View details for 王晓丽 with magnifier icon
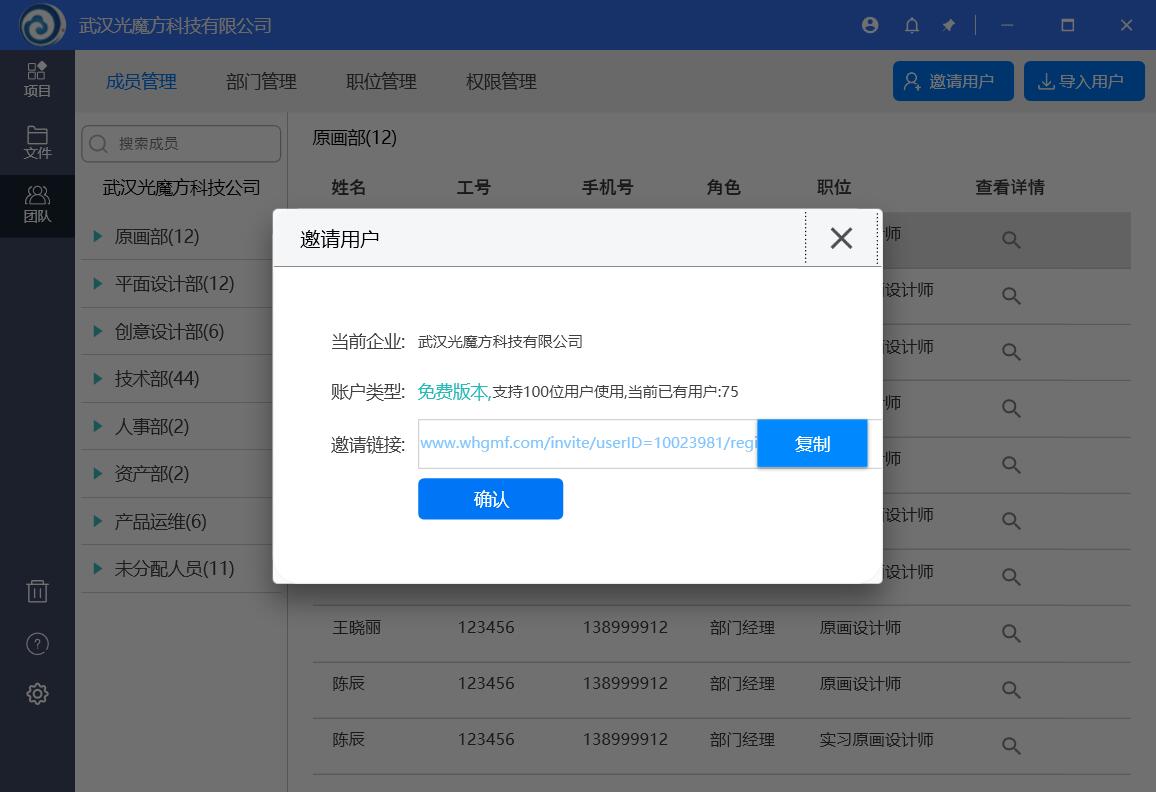 point(1011,633)
